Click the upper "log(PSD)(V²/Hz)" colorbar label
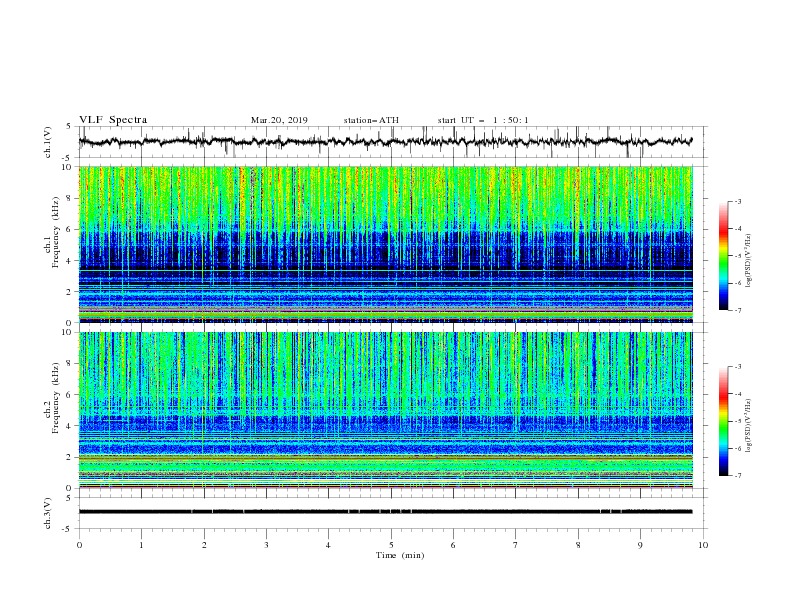Viewport: 792px width, 612px height. [748, 261]
